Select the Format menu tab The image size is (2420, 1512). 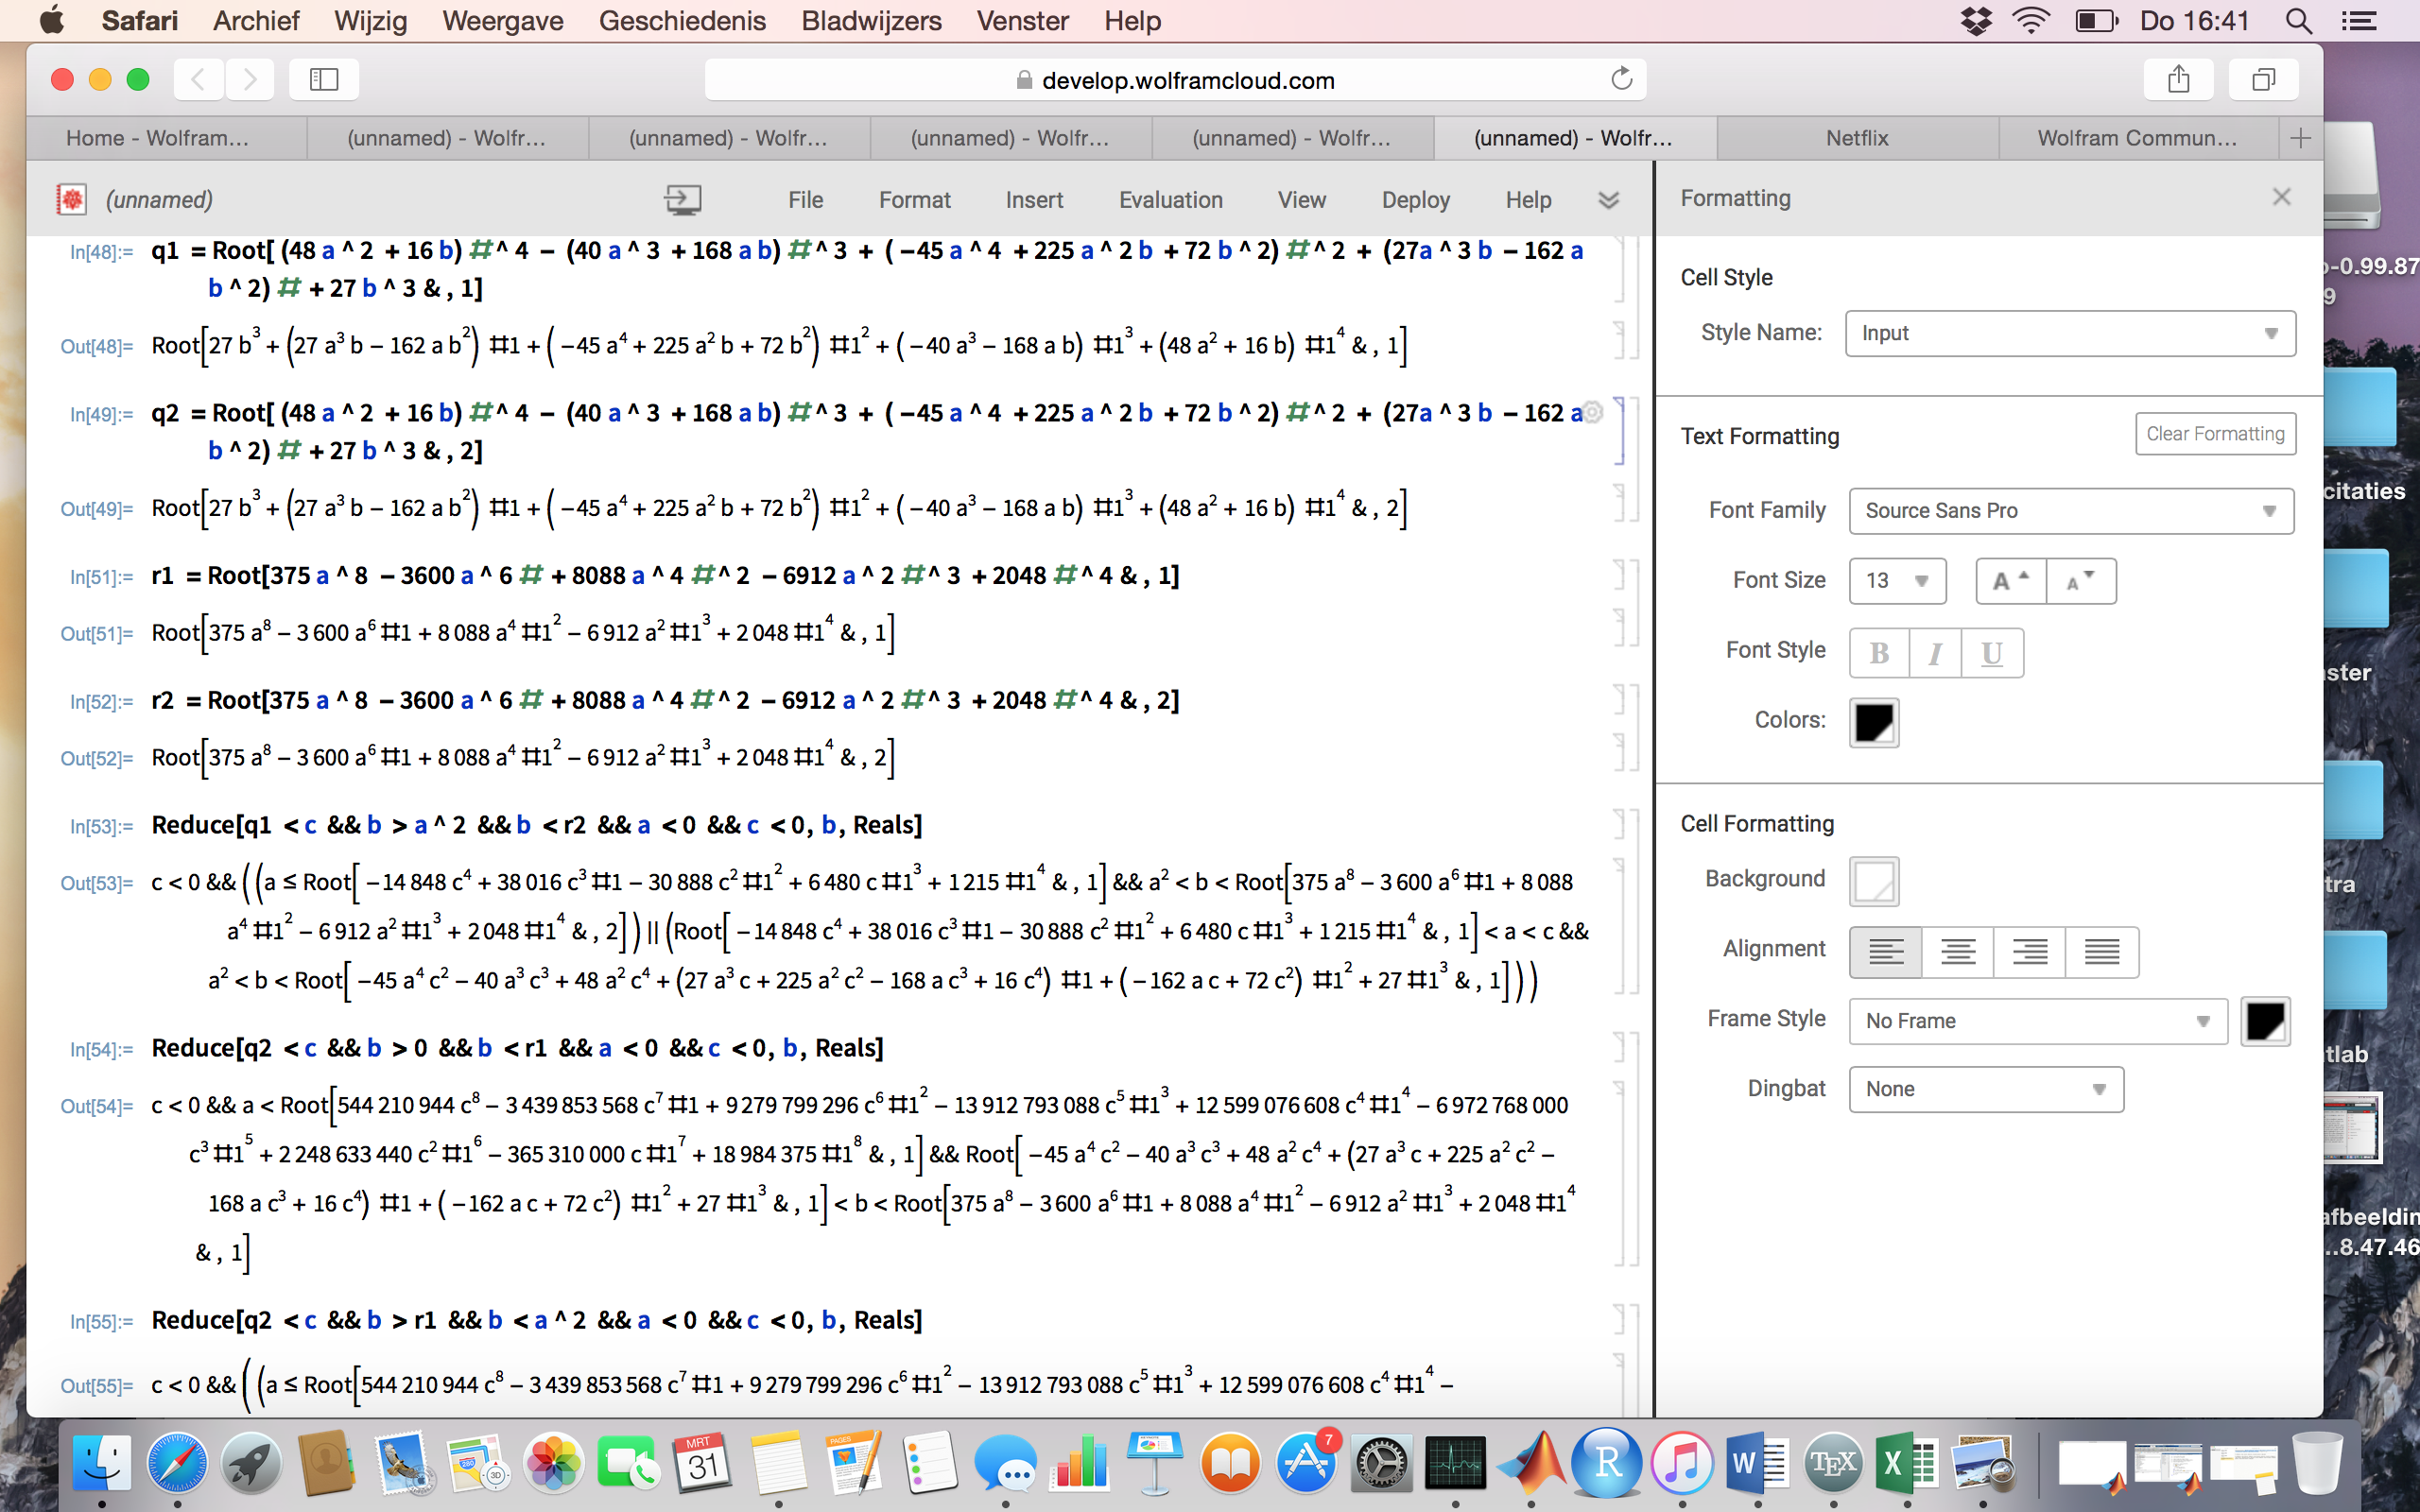(x=911, y=197)
